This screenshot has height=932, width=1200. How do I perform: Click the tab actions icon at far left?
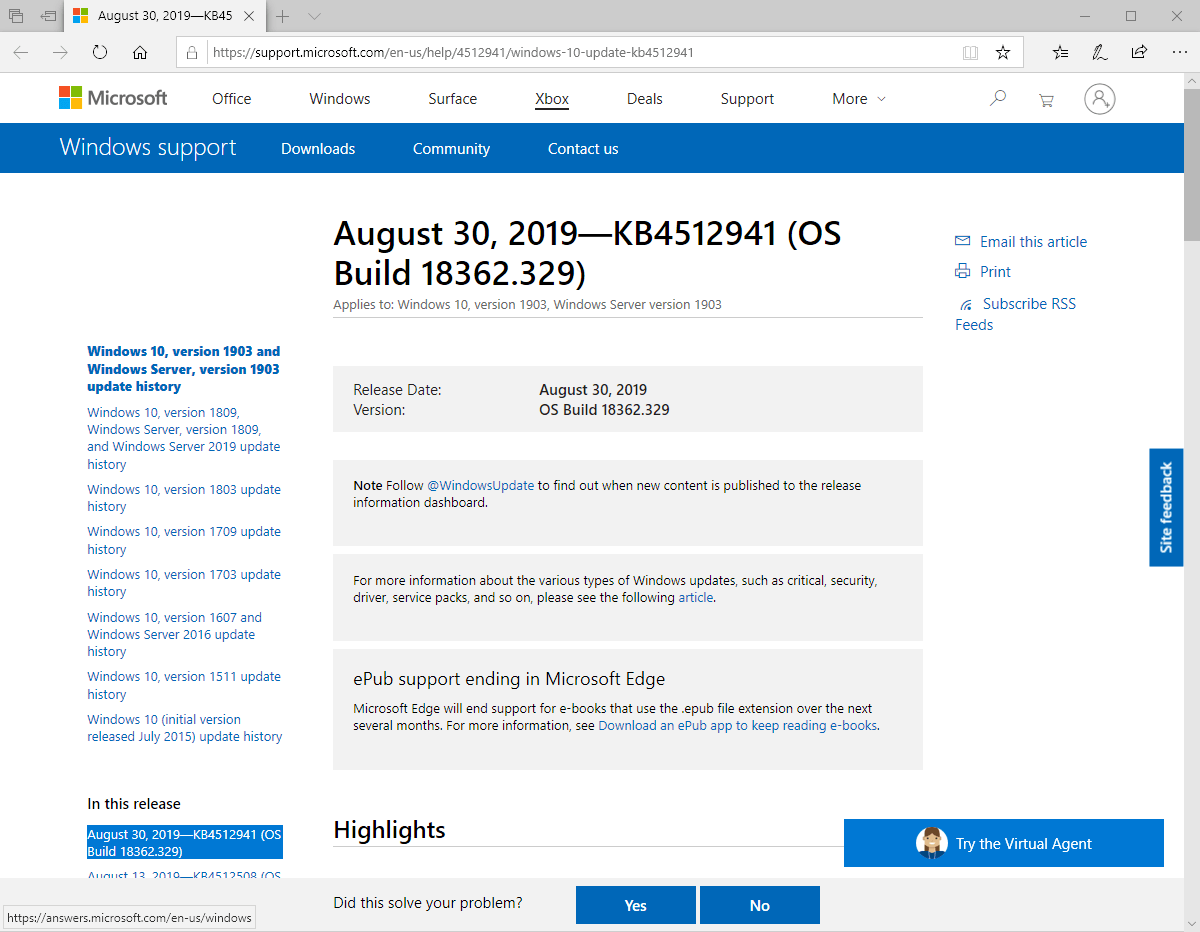[16, 16]
